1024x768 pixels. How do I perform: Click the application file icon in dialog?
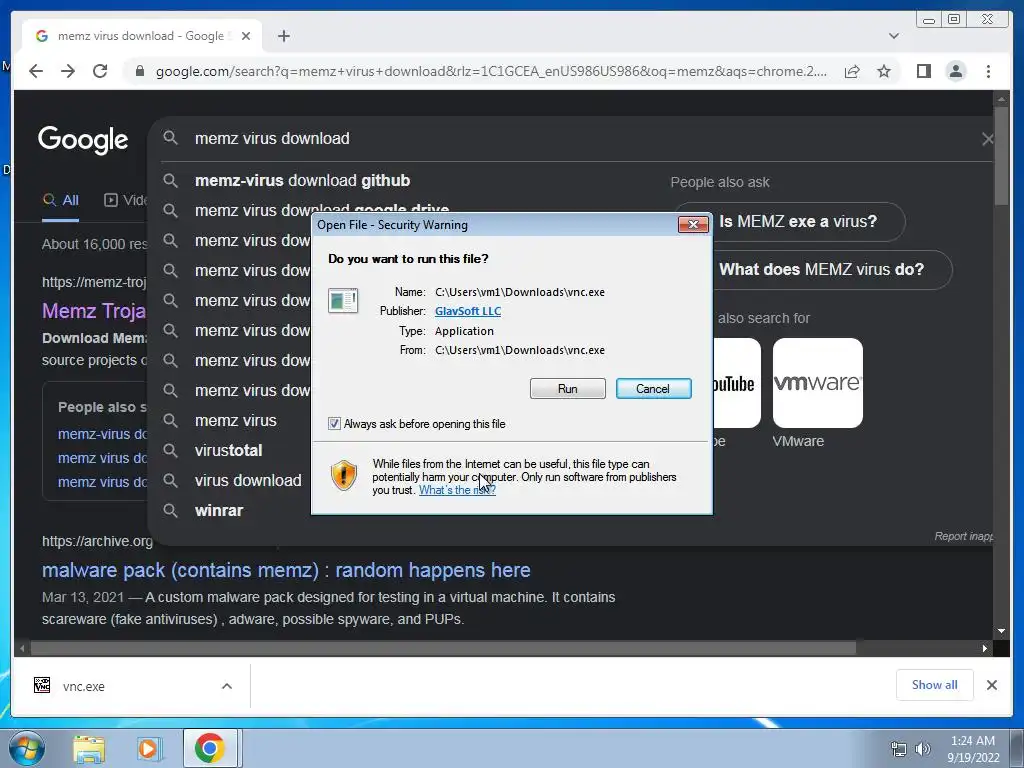tap(343, 301)
